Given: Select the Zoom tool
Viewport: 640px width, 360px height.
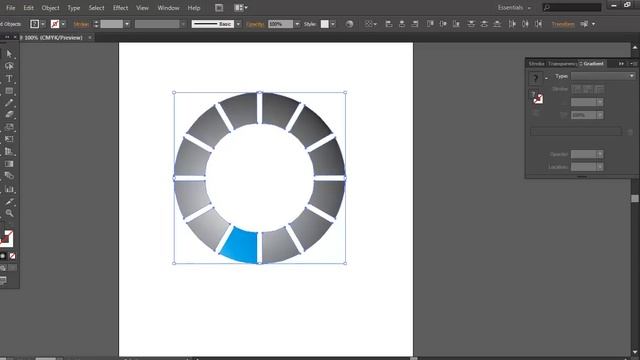Looking at the screenshot, I should [x=9, y=213].
